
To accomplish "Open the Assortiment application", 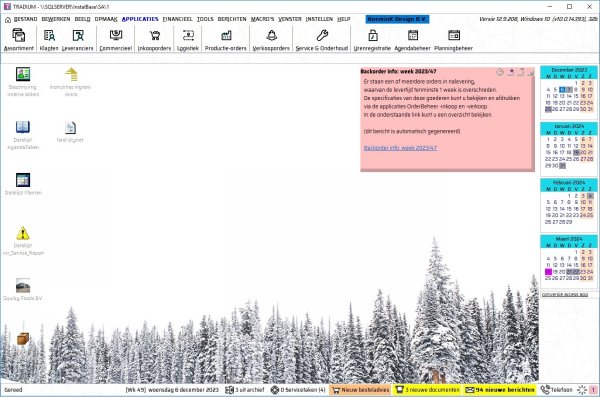I will tap(18, 40).
